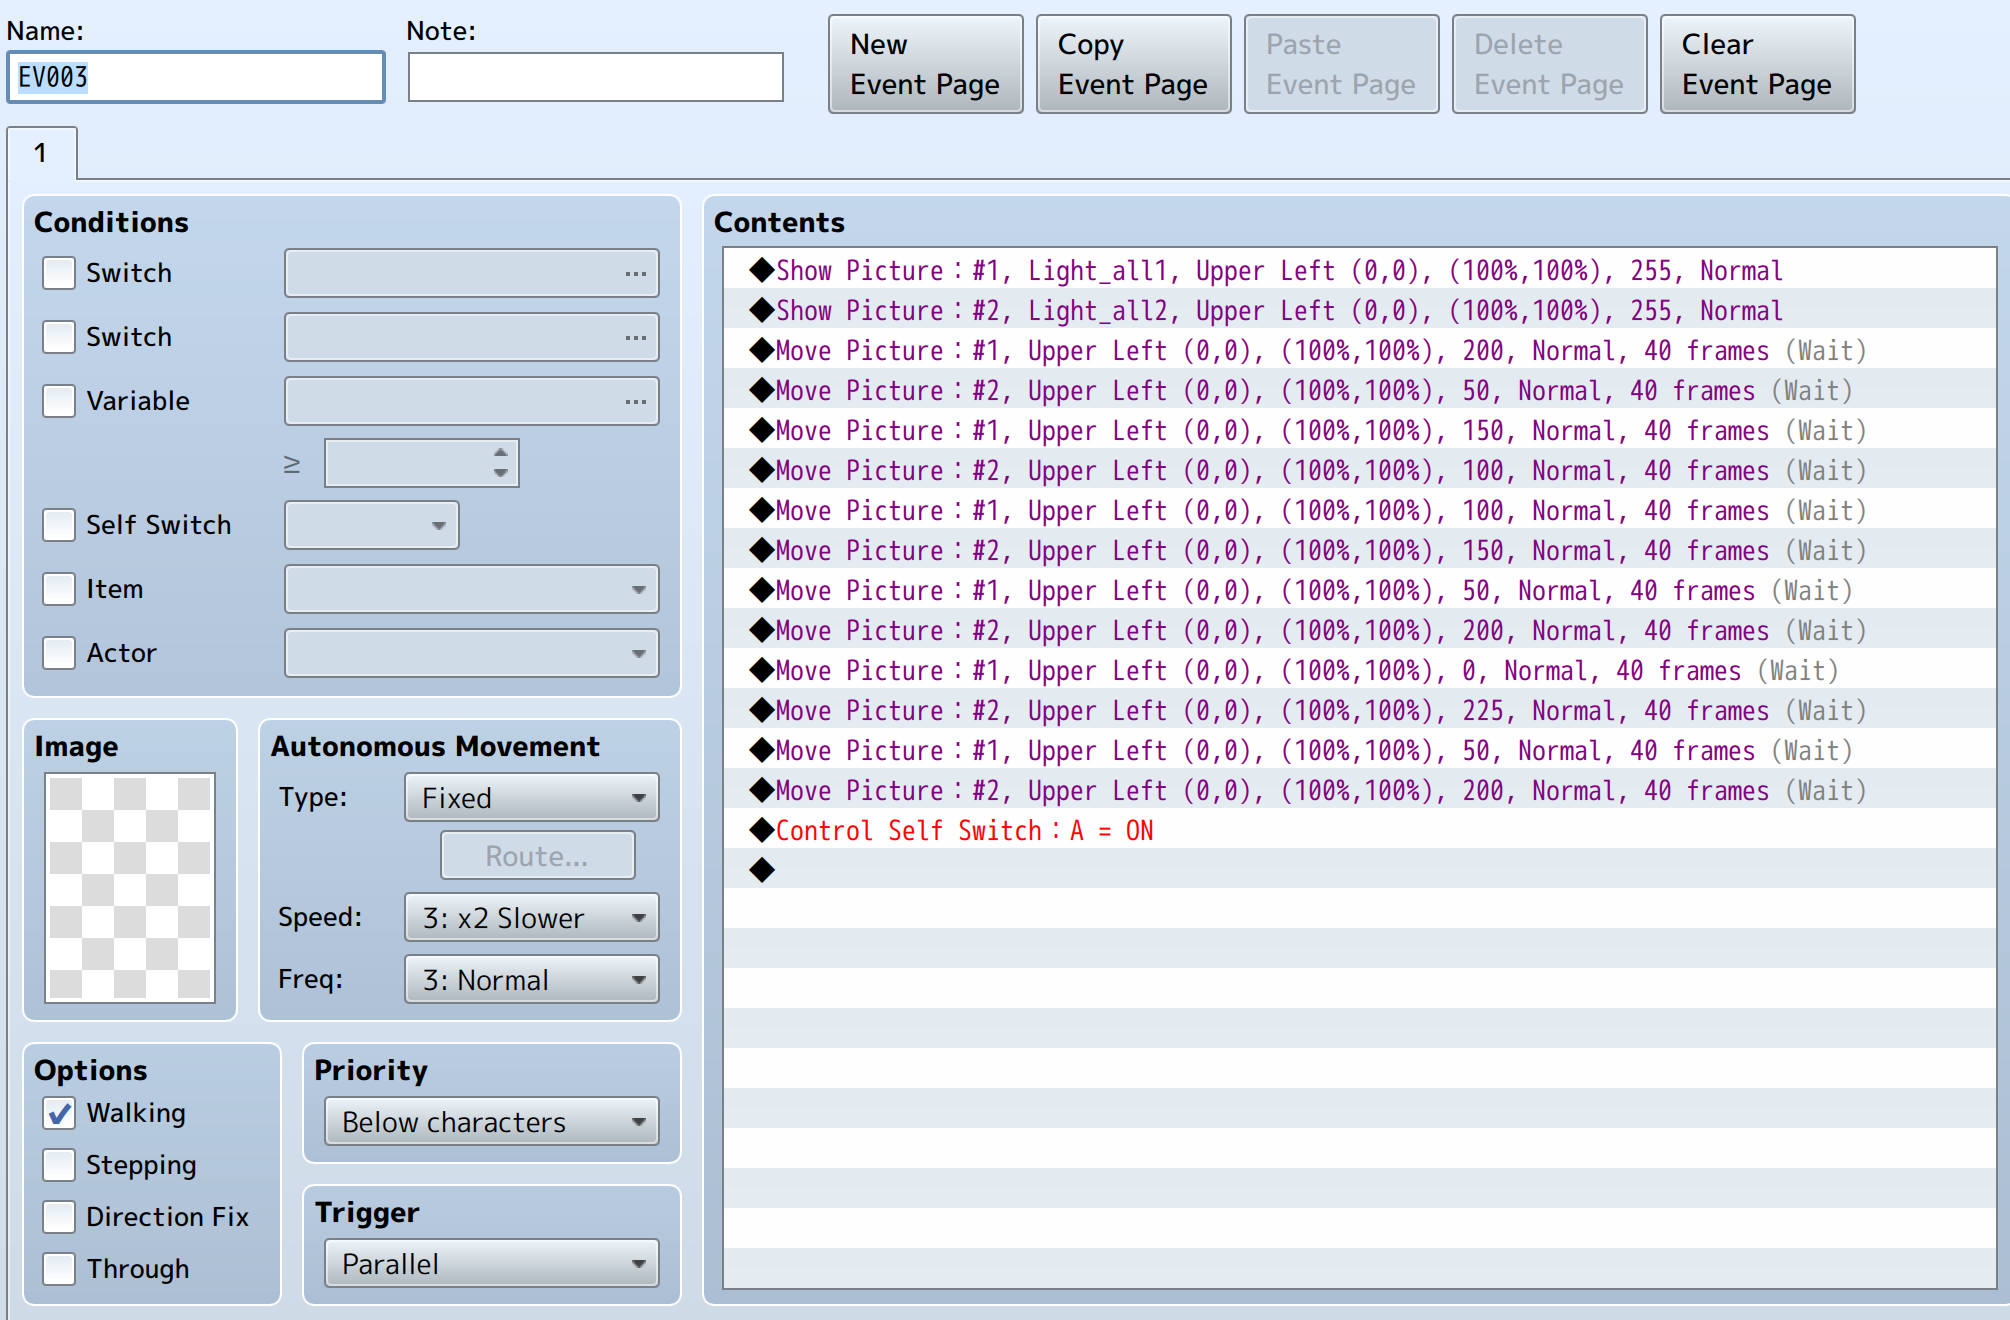Select the Show Picture #2 Light_all2 command
This screenshot has height=1320, width=2010.
(x=1360, y=310)
